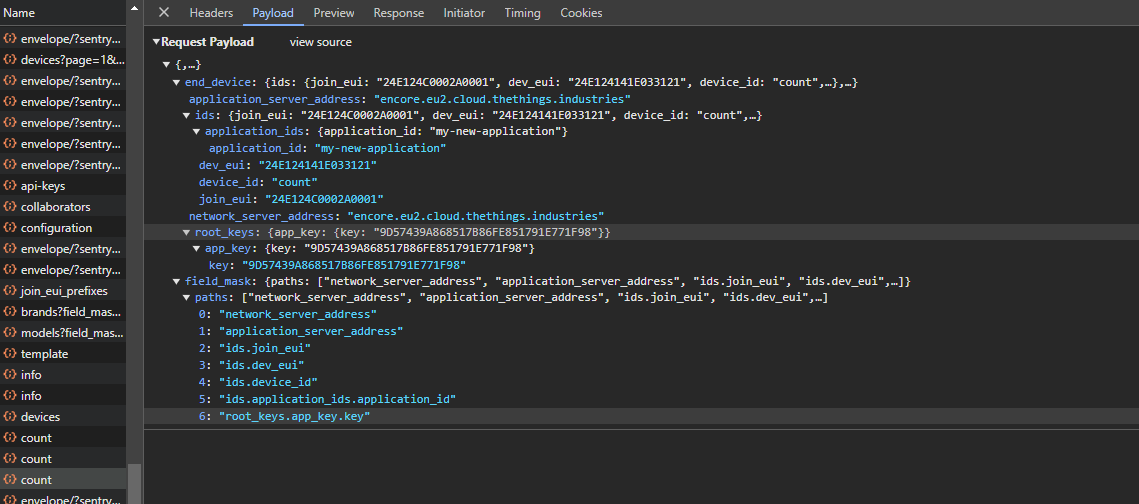Image resolution: width=1139 pixels, height=504 pixels.
Task: Click the JSON icon beside brands?field_mas request
Action: (10, 312)
